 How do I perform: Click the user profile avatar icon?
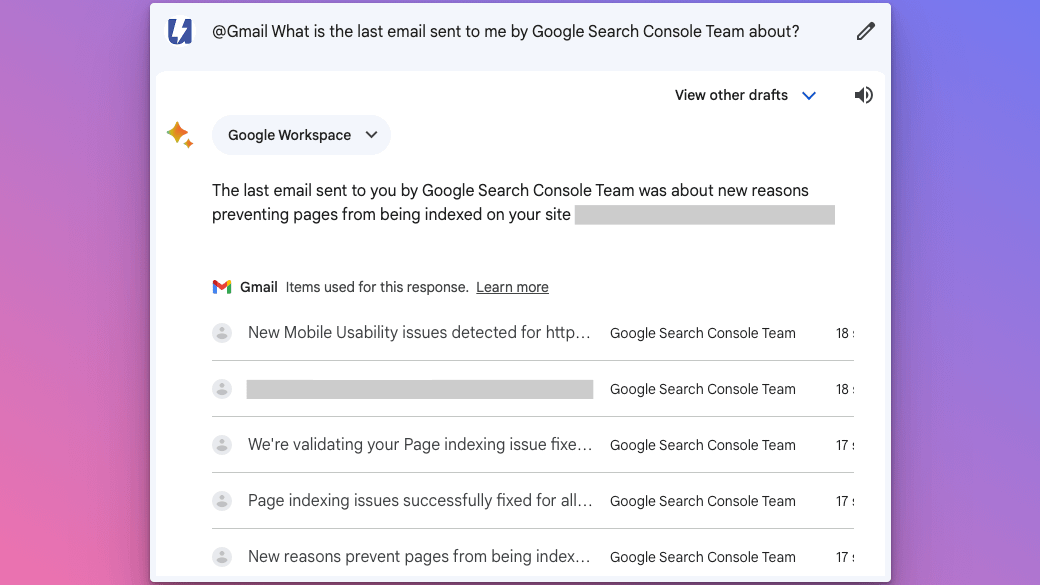tap(180, 32)
